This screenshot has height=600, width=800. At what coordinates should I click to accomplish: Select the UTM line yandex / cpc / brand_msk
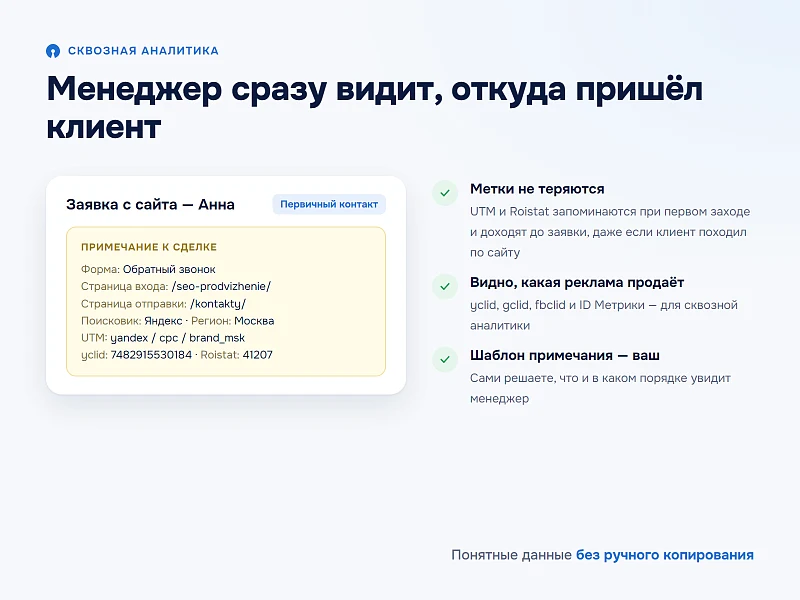[x=163, y=338]
